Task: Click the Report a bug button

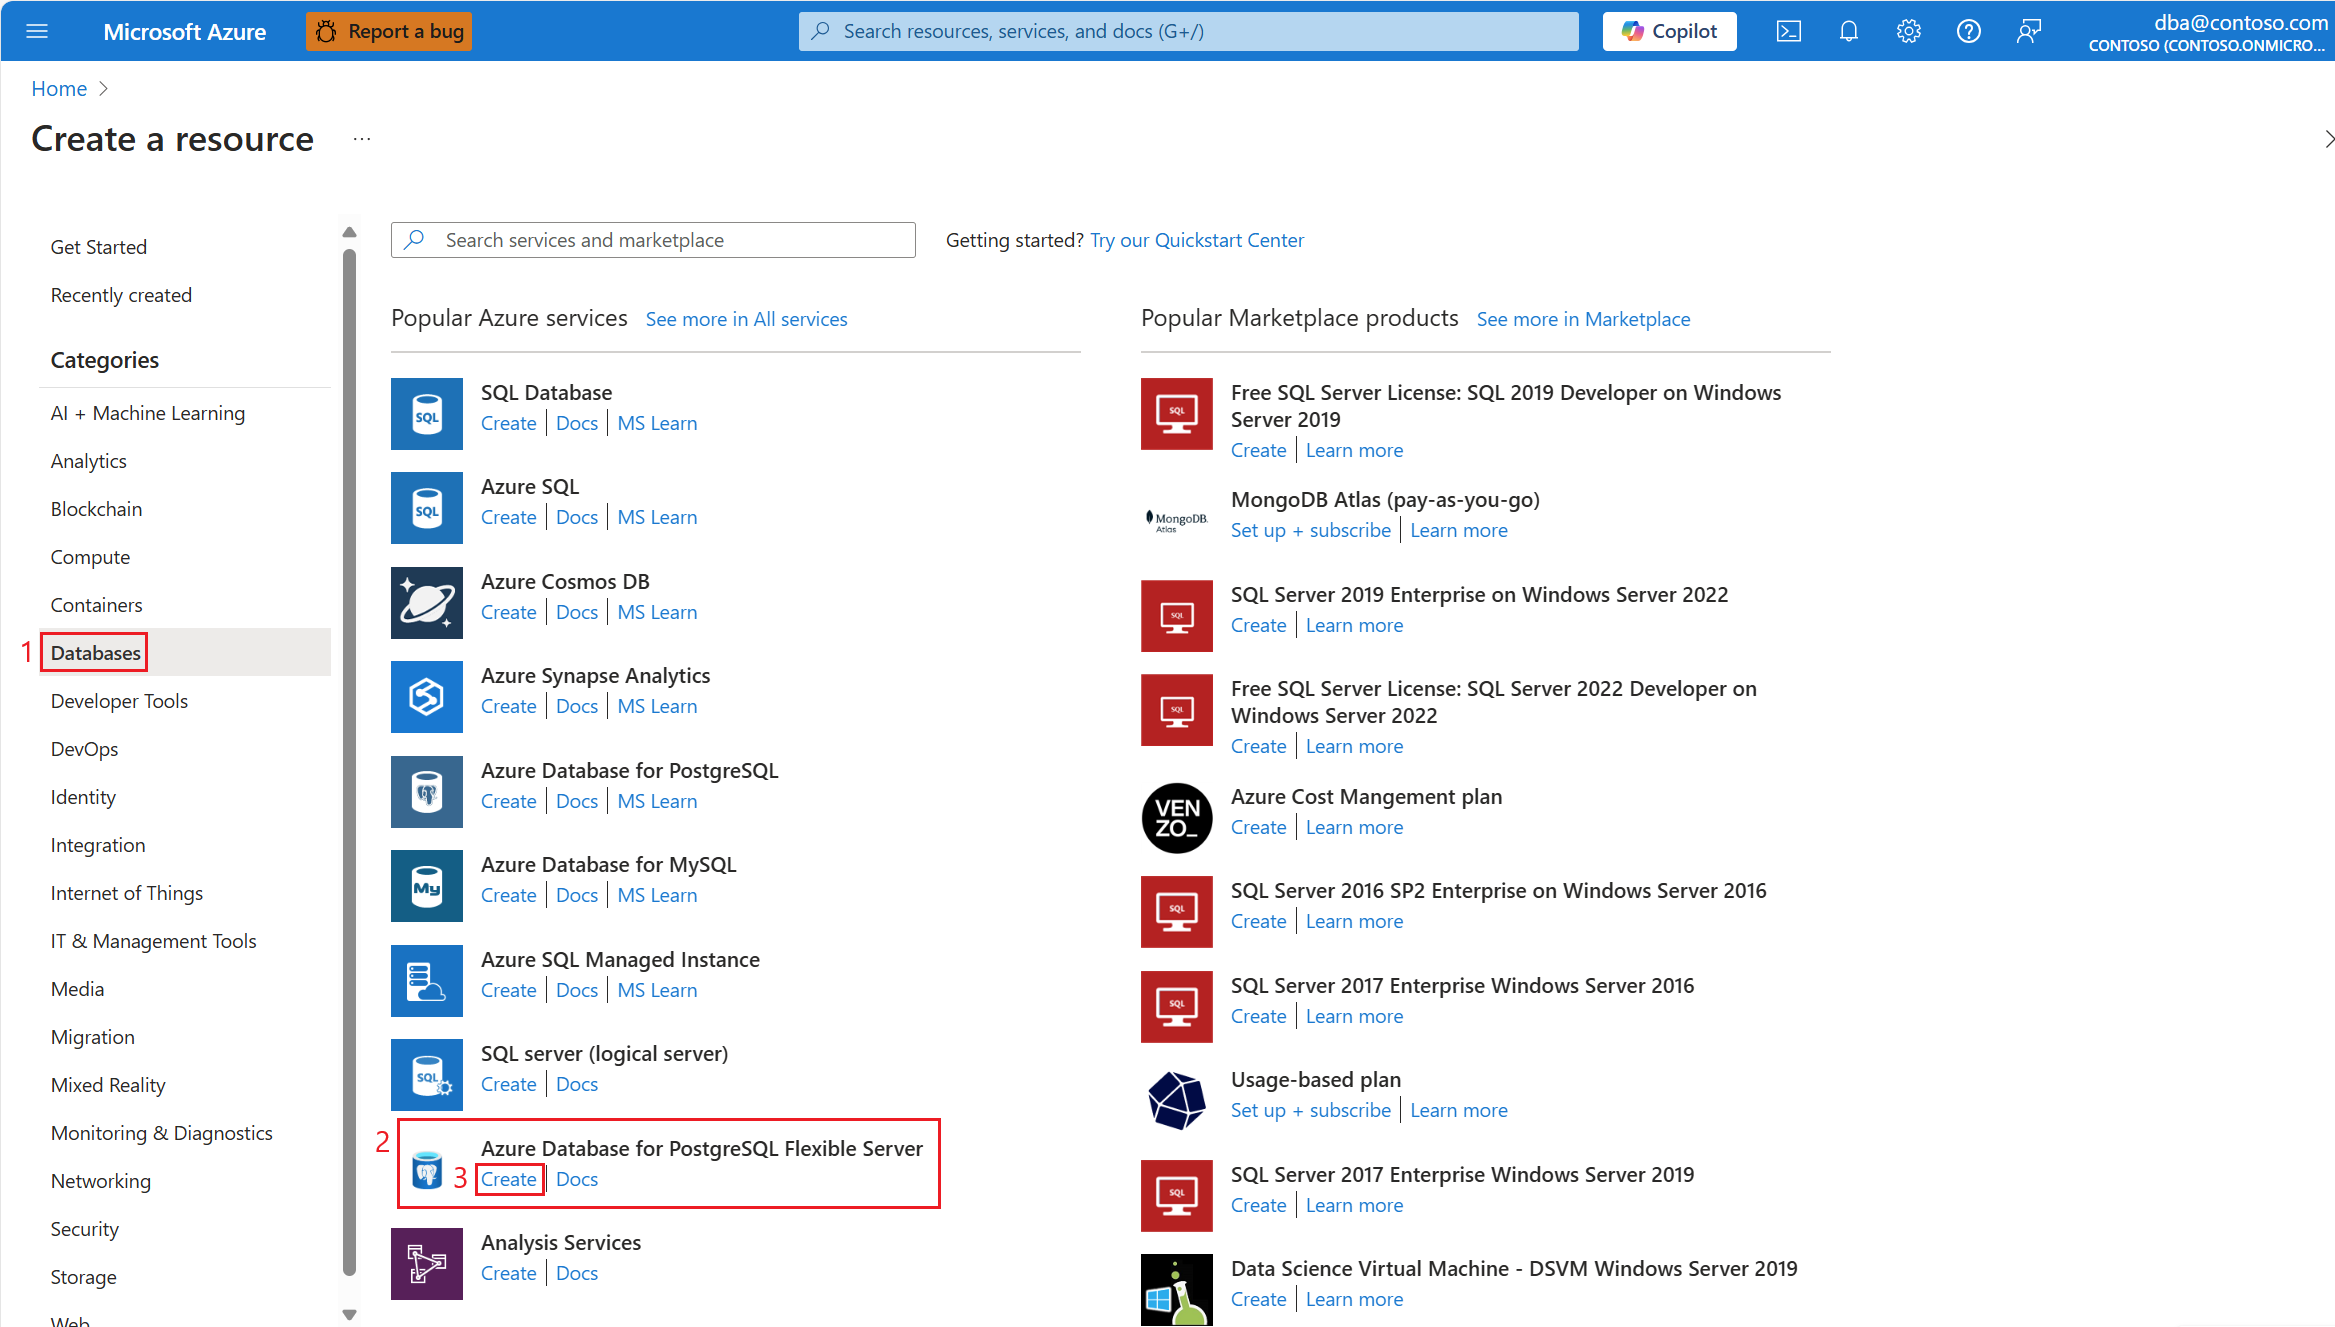Action: [388, 30]
